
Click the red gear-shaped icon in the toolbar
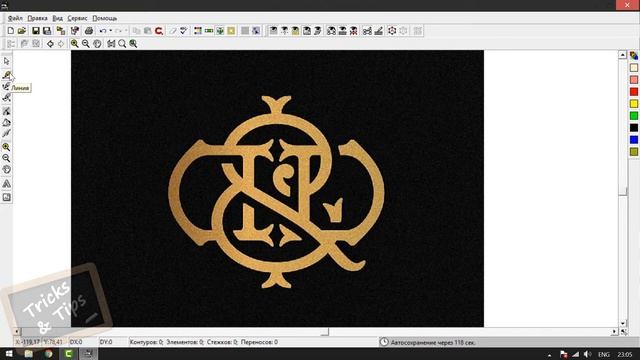pos(392,31)
